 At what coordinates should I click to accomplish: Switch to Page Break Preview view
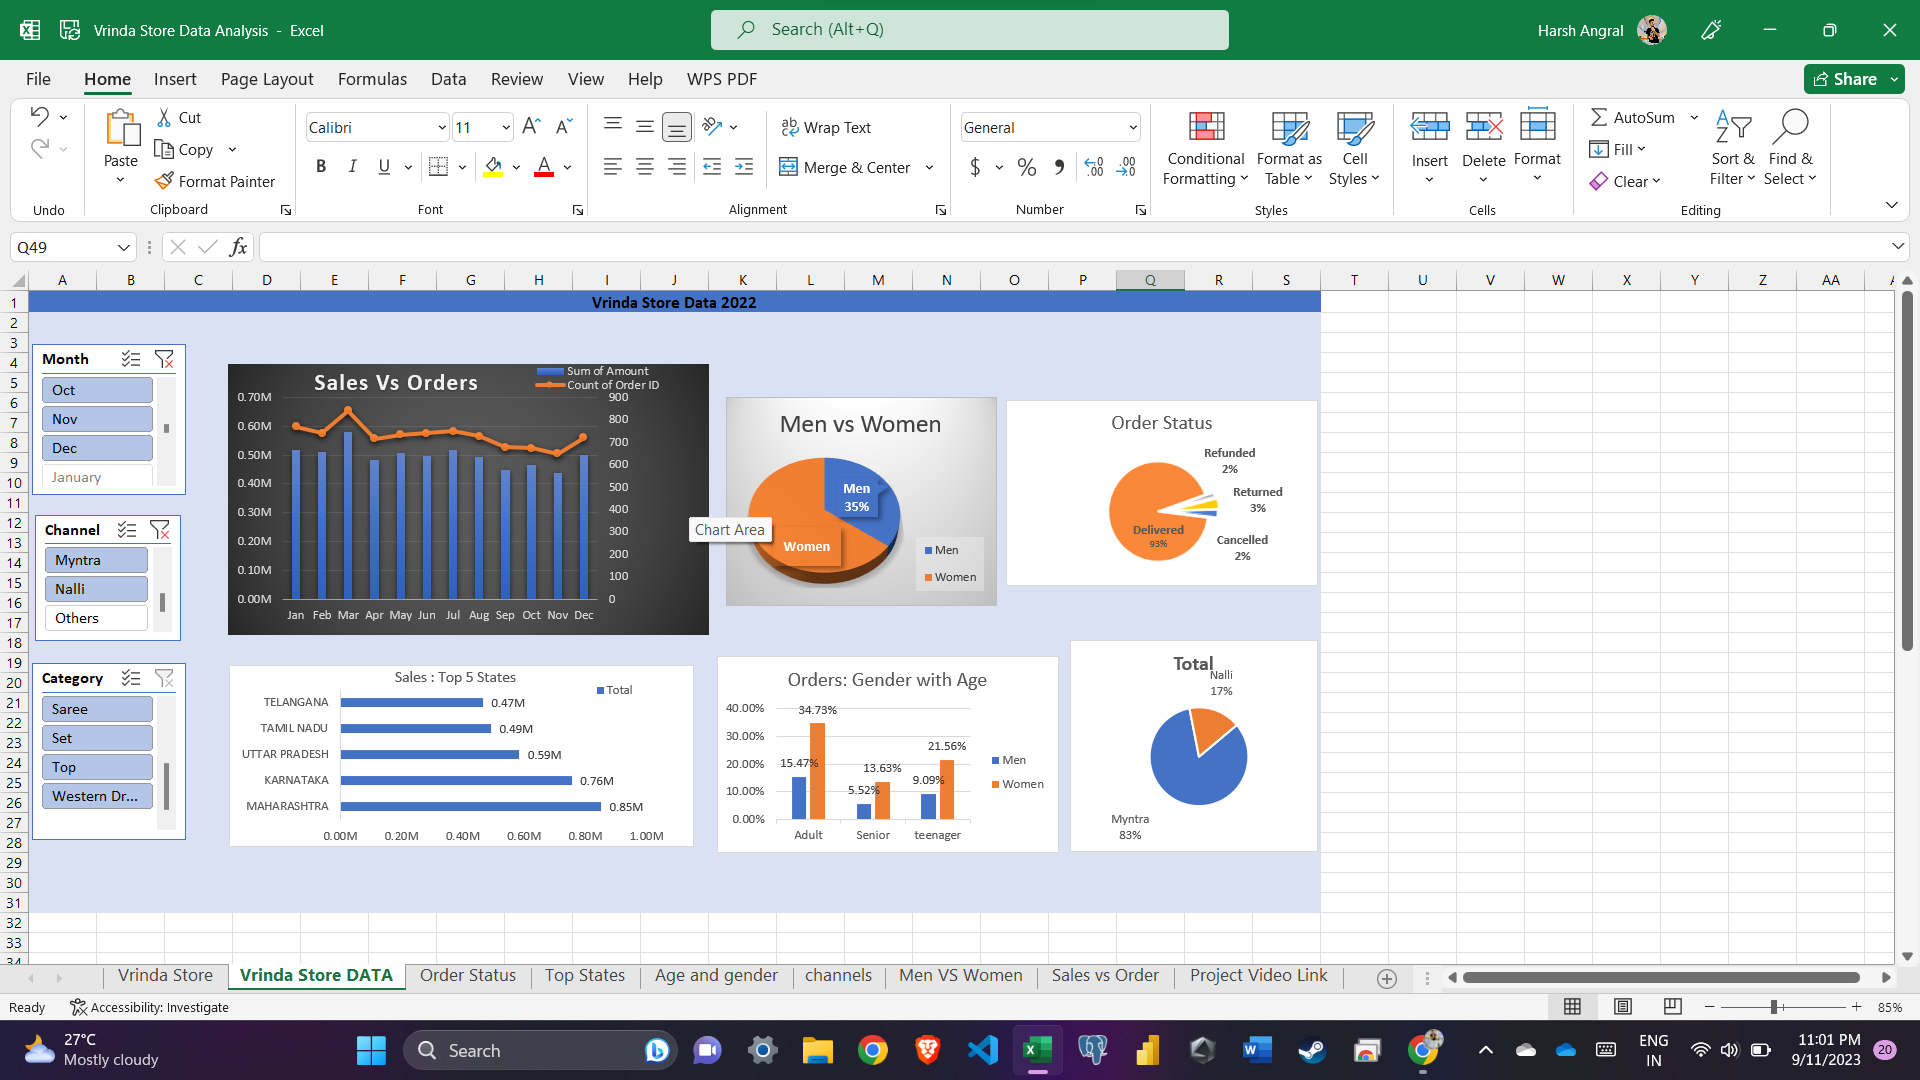click(1672, 1006)
